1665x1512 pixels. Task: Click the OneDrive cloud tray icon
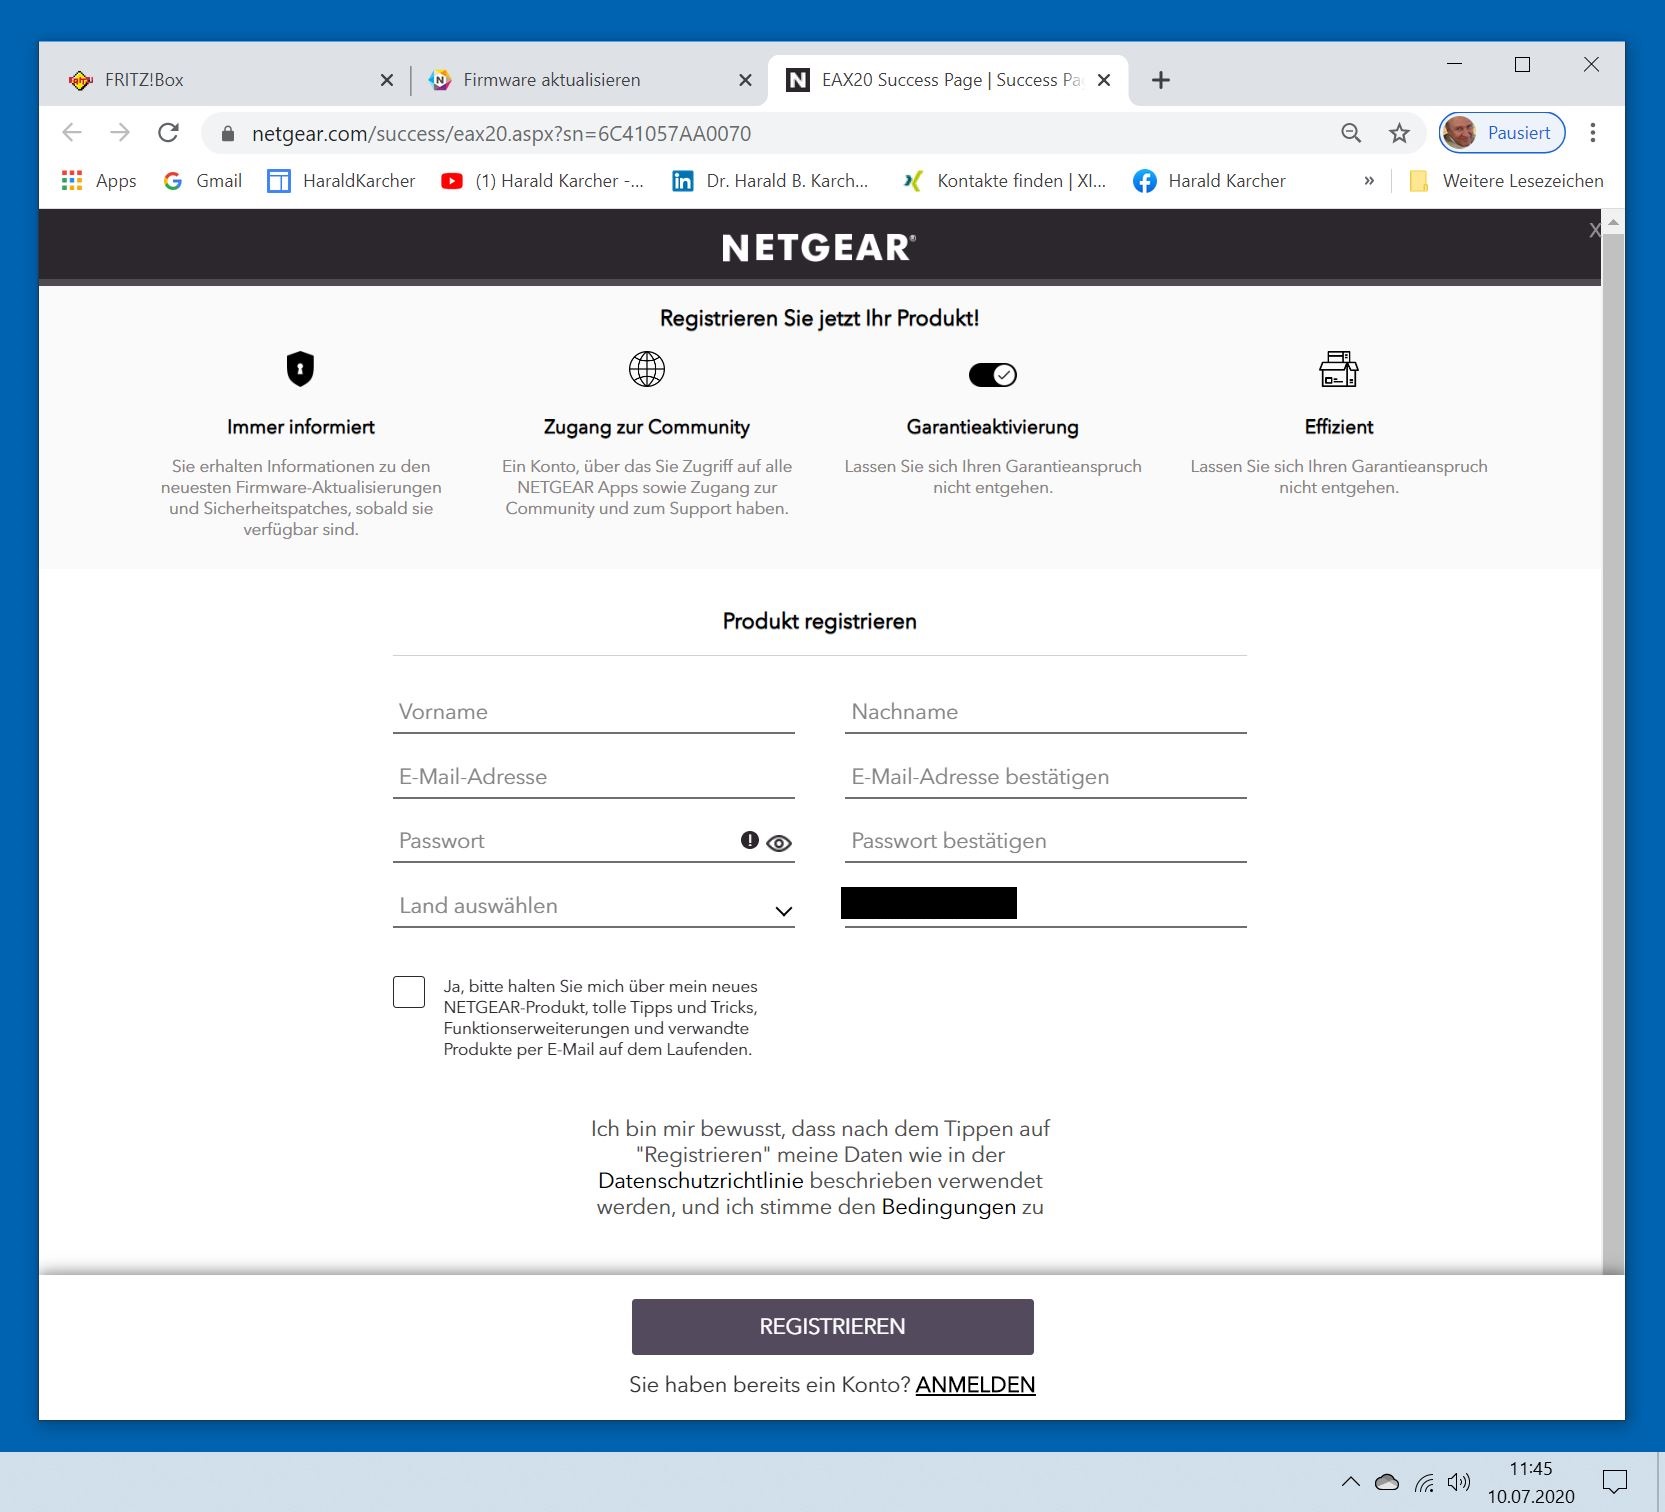pos(1387,1482)
